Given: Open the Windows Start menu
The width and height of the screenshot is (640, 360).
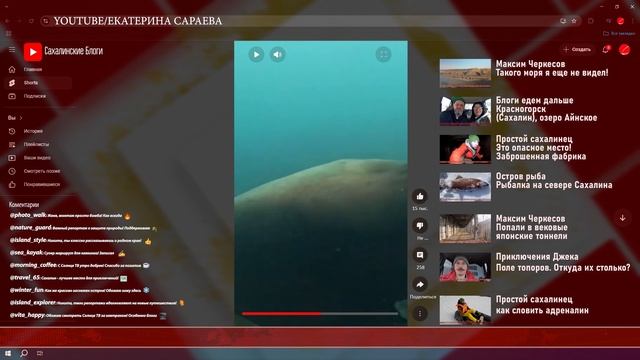Looking at the screenshot, I should point(8,353).
